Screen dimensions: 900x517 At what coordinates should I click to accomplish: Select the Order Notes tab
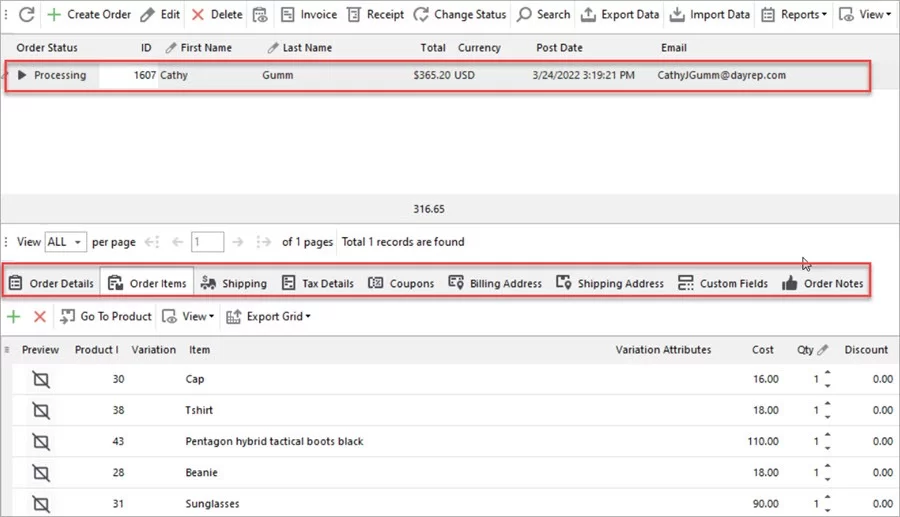823,283
